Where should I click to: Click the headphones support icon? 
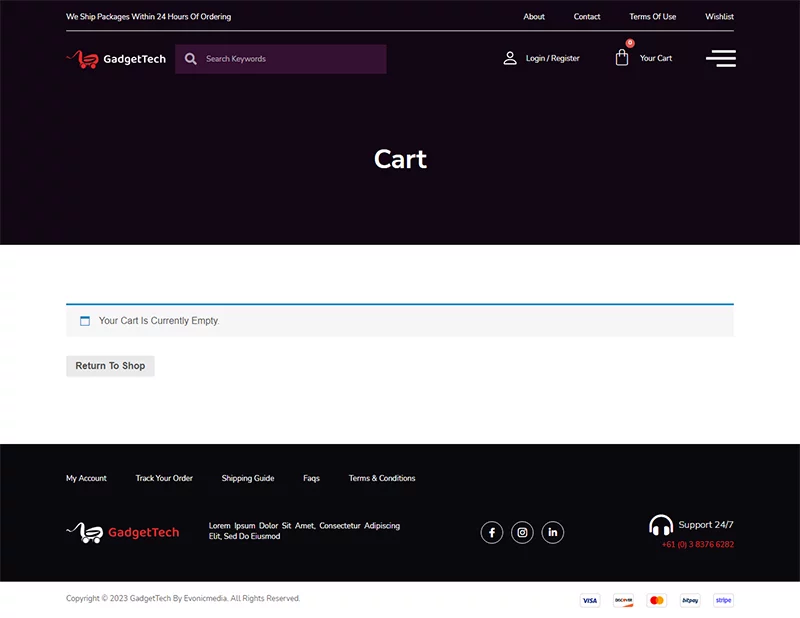(x=660, y=525)
